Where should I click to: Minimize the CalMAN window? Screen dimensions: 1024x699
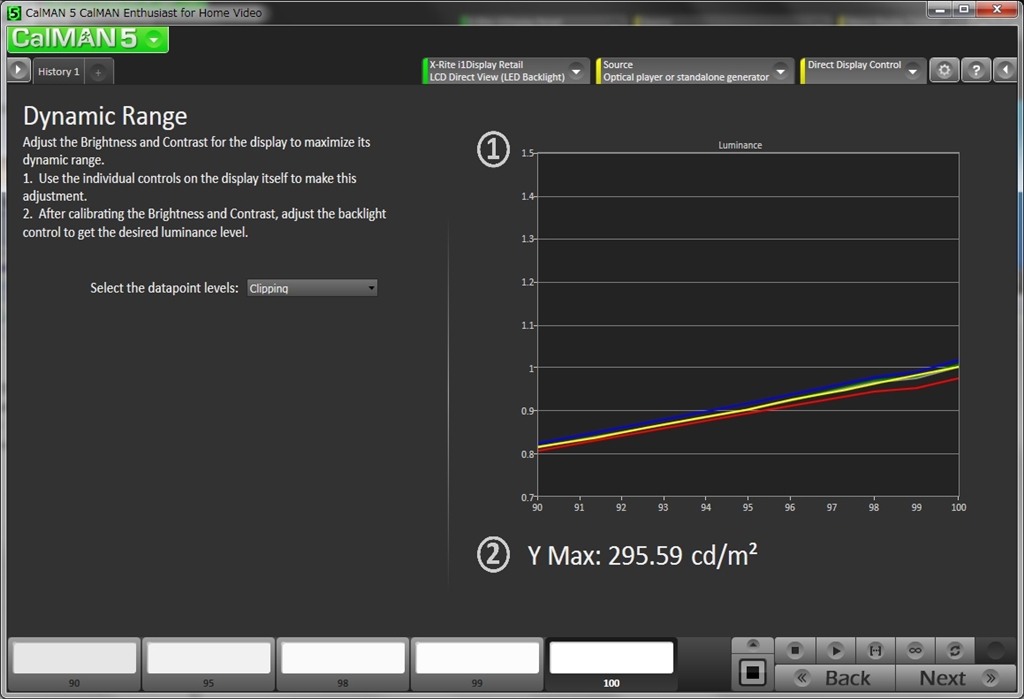(940, 9)
